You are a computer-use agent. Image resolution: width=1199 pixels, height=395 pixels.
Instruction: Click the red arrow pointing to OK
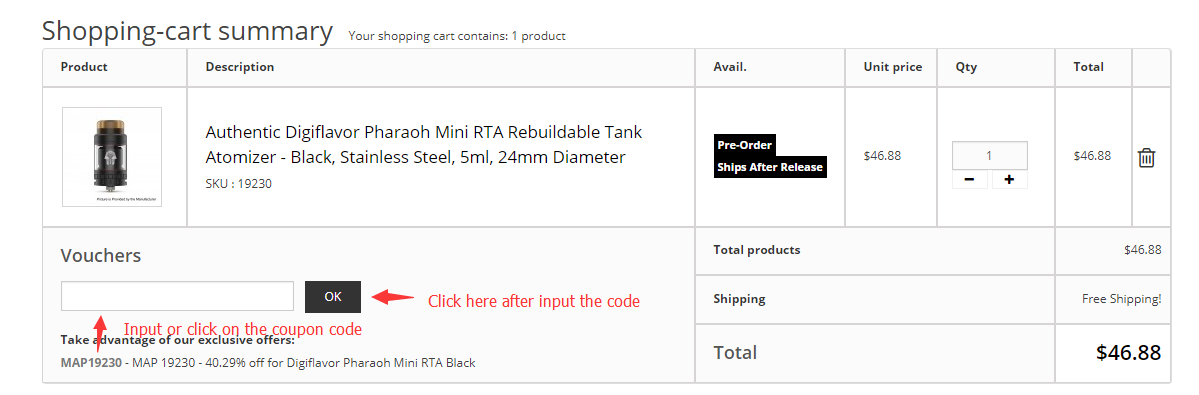coord(392,297)
